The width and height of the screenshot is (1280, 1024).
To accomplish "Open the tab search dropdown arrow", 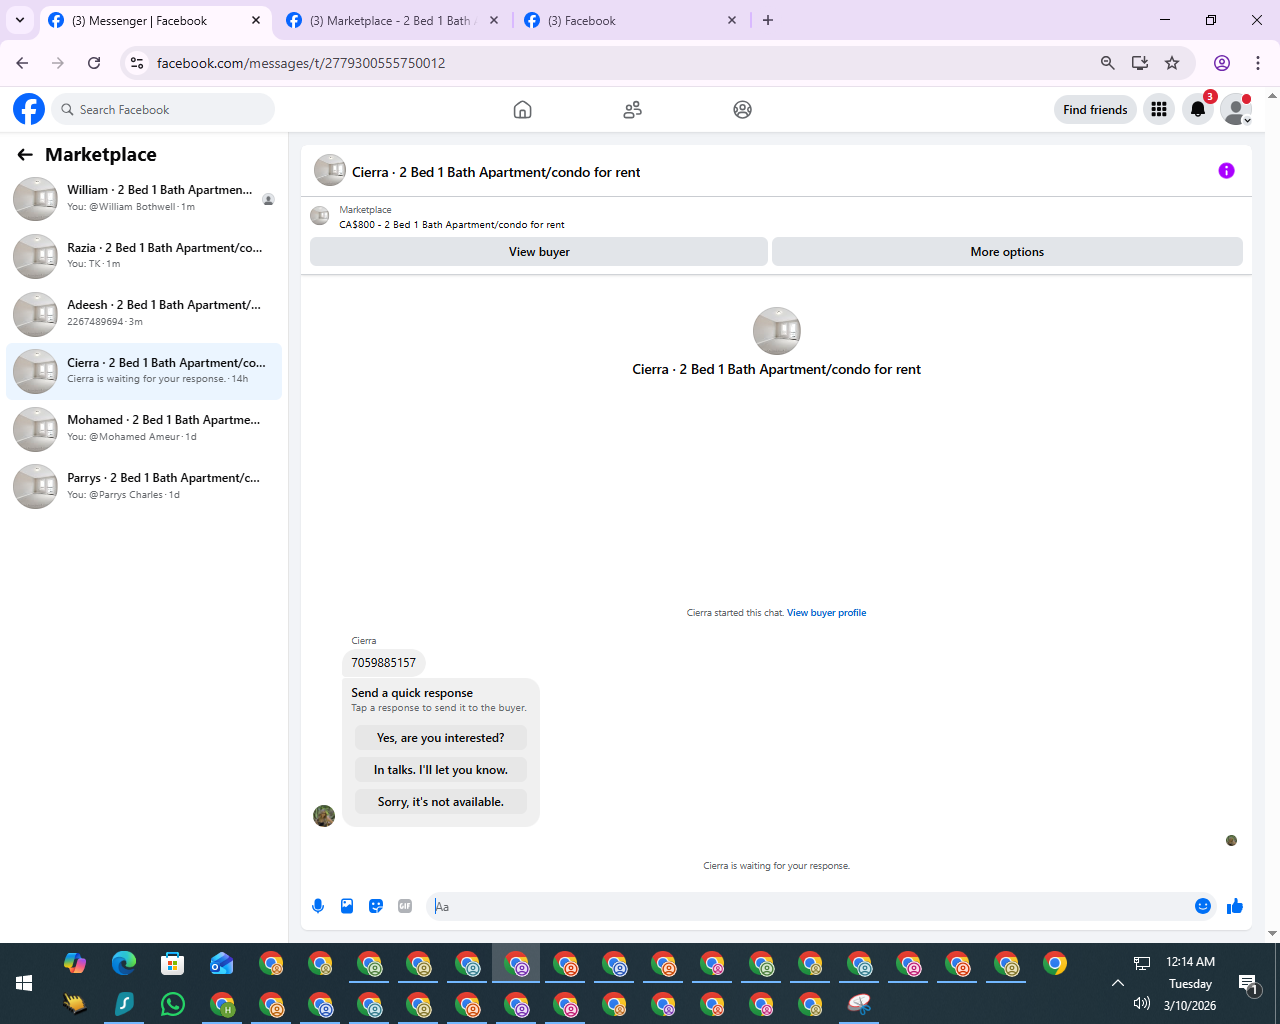I will [20, 20].
